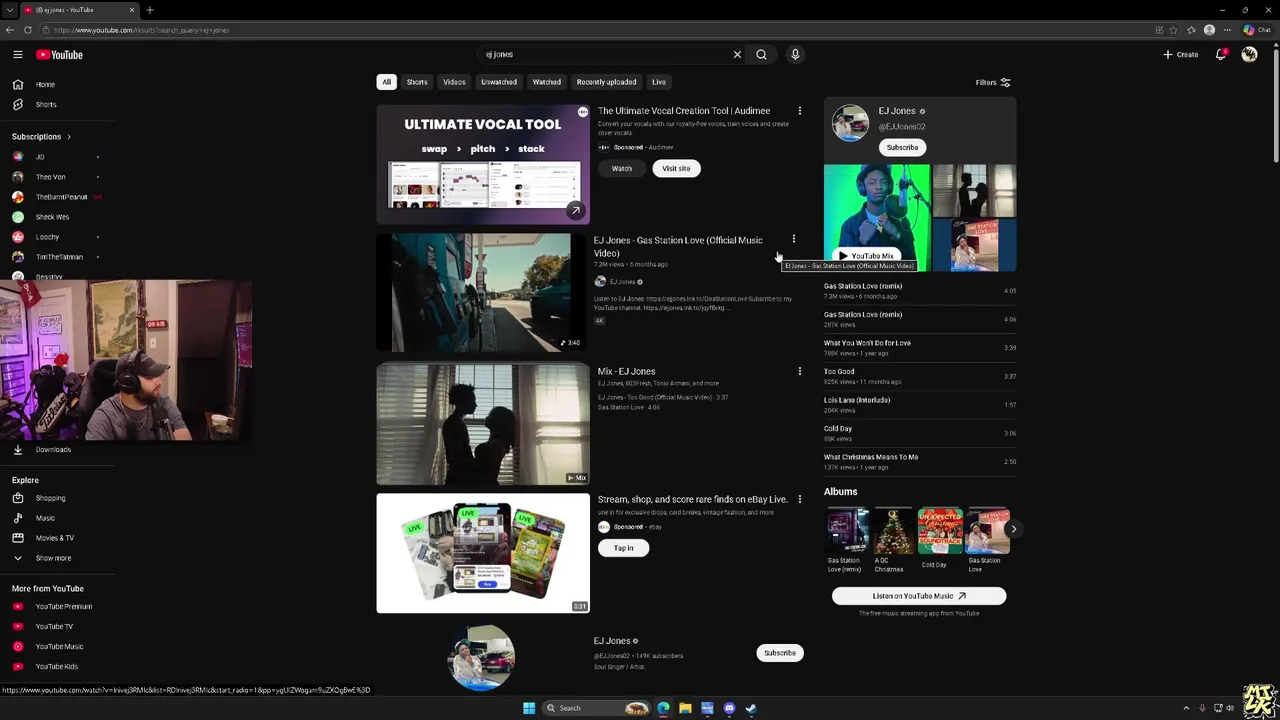
Task: Click Visit site on the Audimee ad
Action: 676,169
